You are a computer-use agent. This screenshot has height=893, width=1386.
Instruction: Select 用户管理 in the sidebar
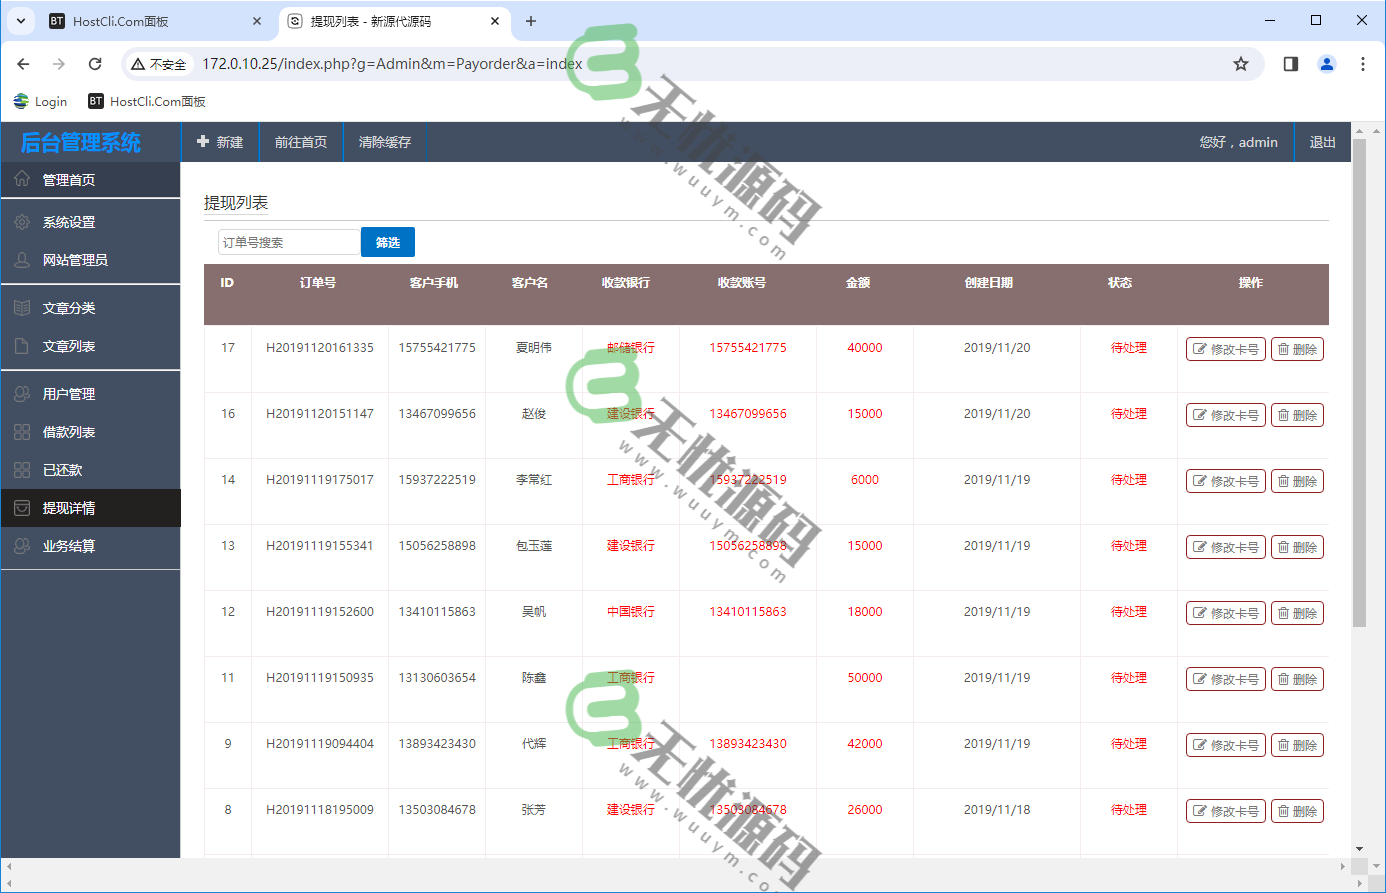69,394
